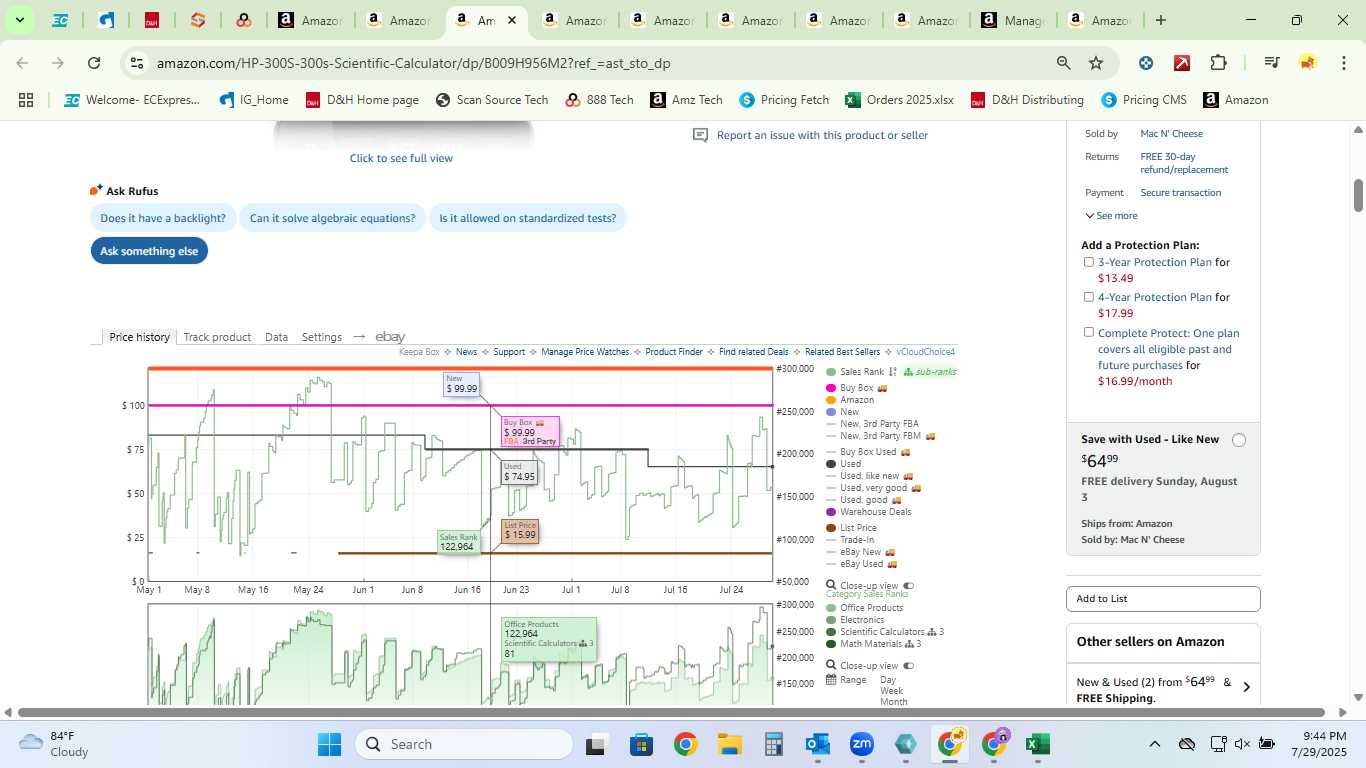
Task: Open the D&H Home page bookmark
Action: point(362,100)
